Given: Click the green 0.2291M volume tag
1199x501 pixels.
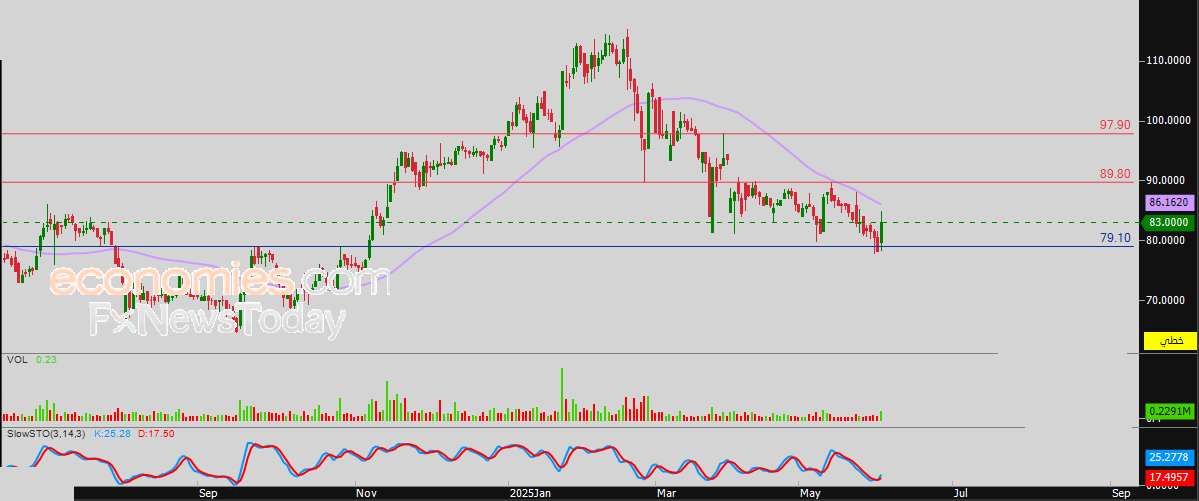Looking at the screenshot, I should click(x=1170, y=412).
